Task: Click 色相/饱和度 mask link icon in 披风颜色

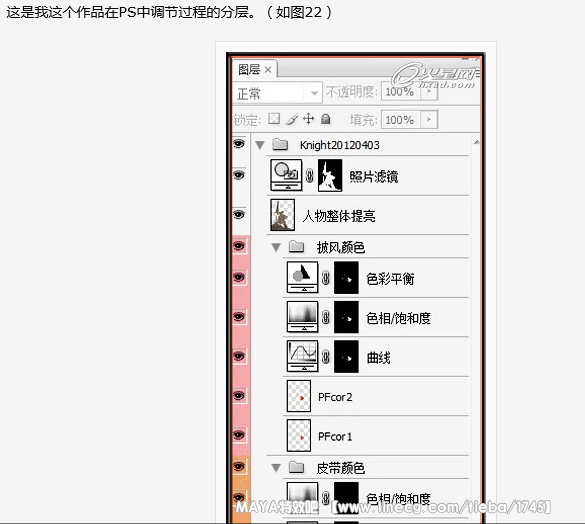Action: tap(326, 317)
